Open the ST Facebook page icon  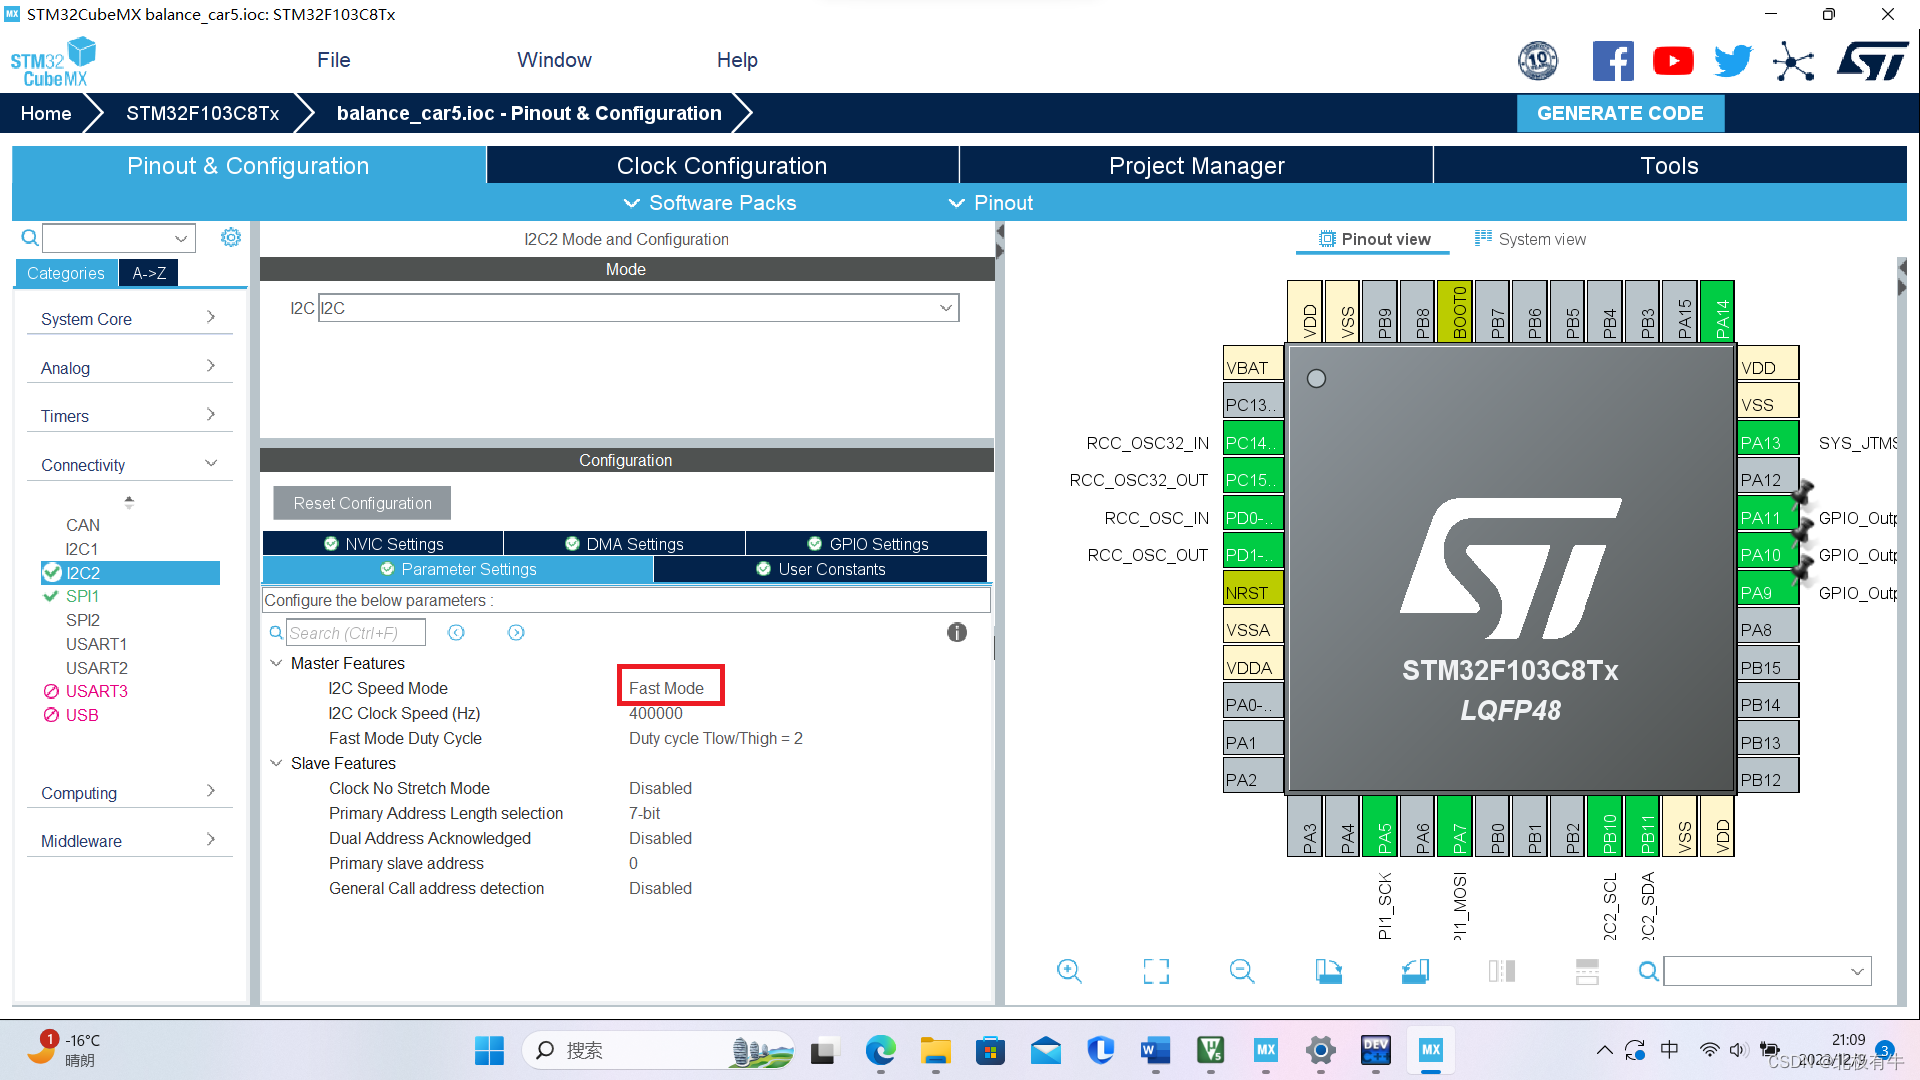[x=1613, y=61]
